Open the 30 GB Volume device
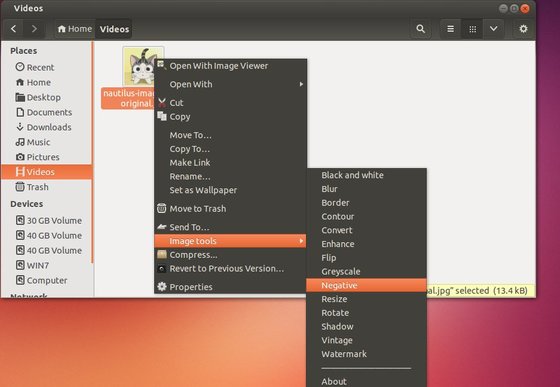 pyautogui.click(x=46, y=221)
